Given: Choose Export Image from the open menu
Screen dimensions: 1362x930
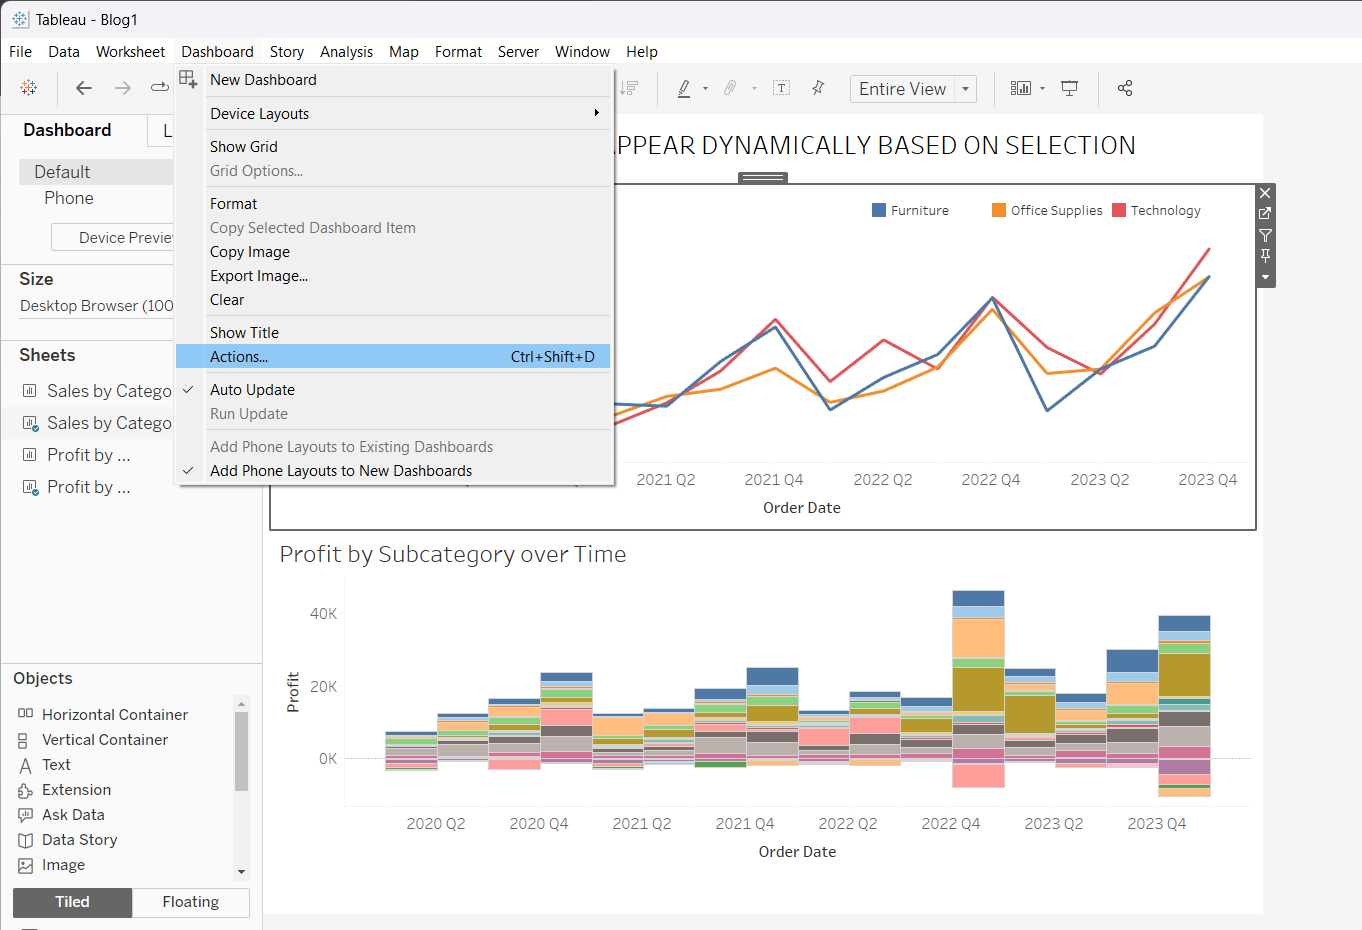Looking at the screenshot, I should coord(258,275).
